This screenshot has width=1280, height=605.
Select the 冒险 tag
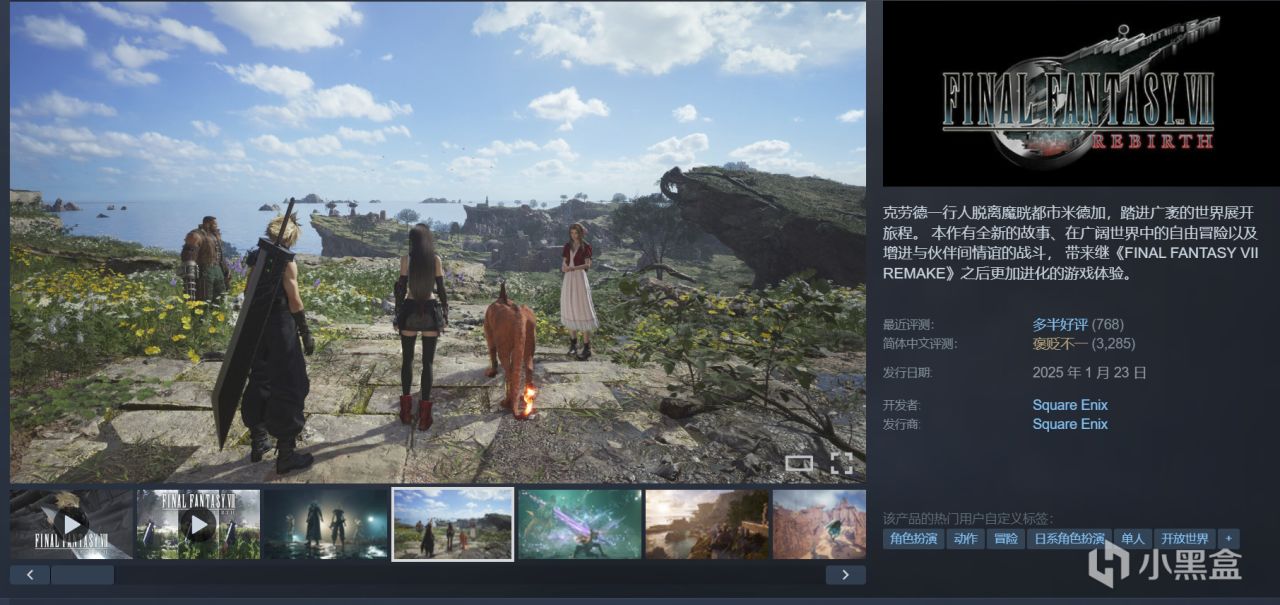pos(1006,539)
